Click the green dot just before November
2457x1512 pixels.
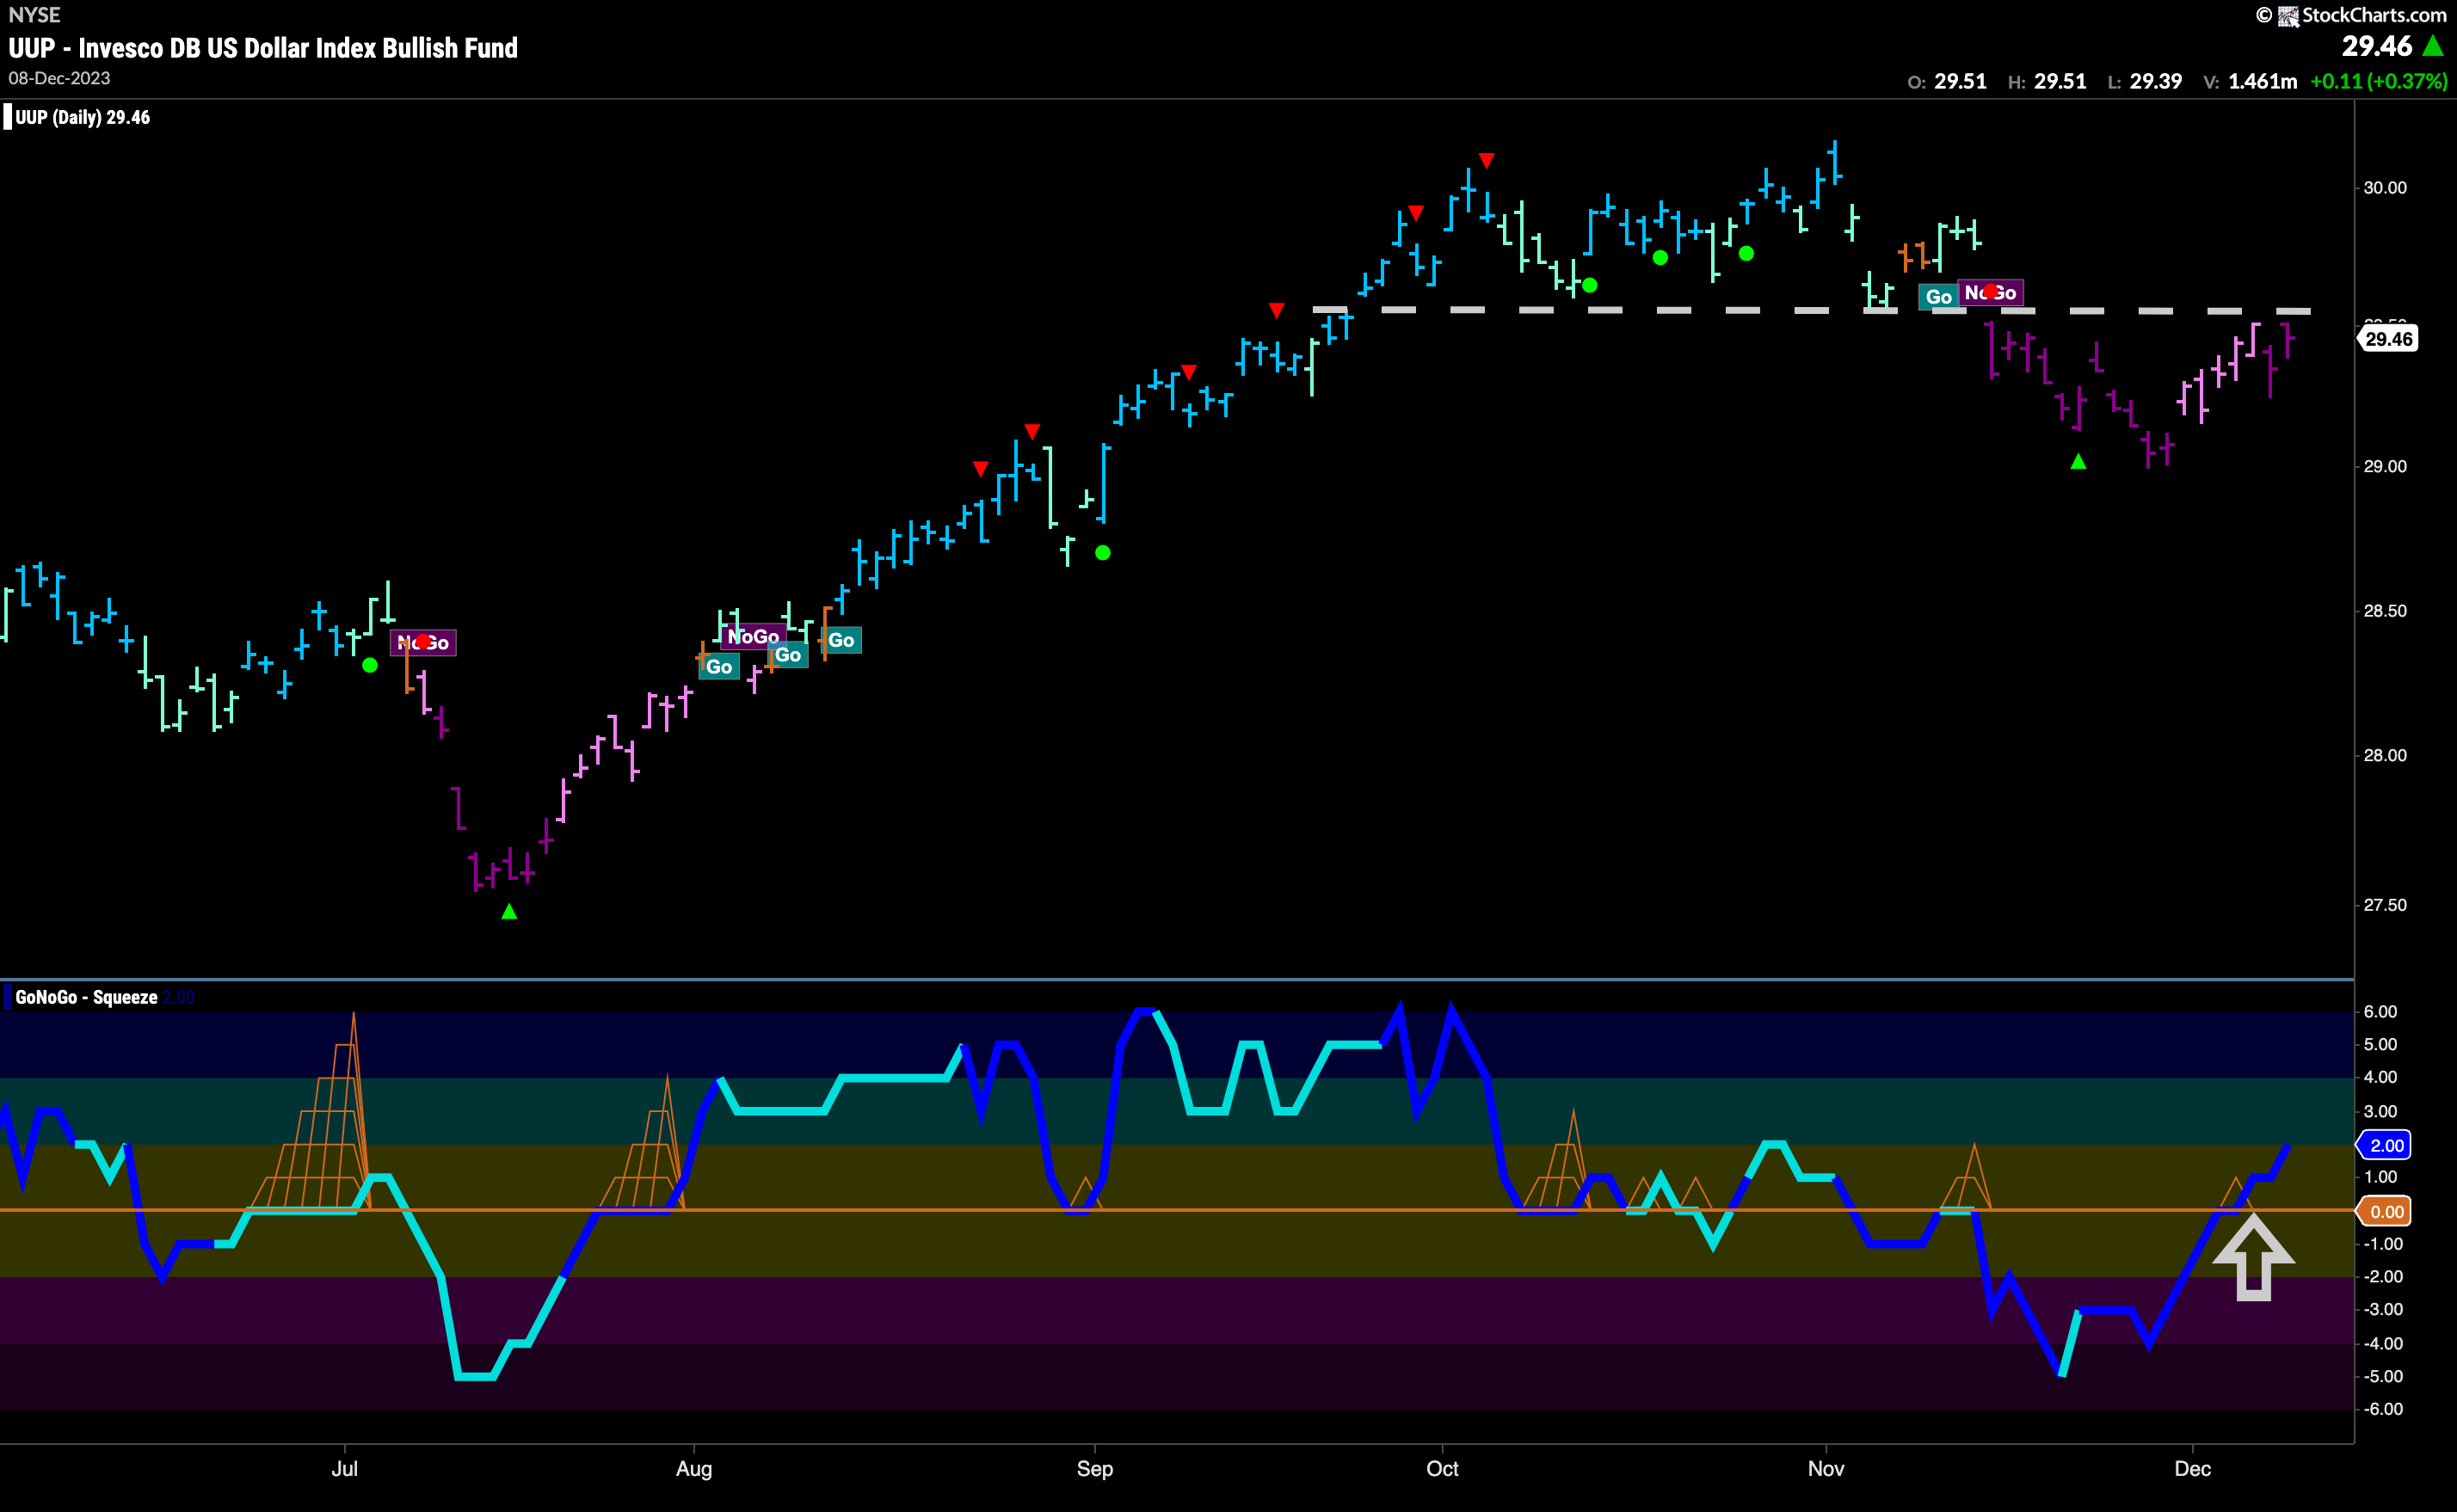pyautogui.click(x=1746, y=253)
